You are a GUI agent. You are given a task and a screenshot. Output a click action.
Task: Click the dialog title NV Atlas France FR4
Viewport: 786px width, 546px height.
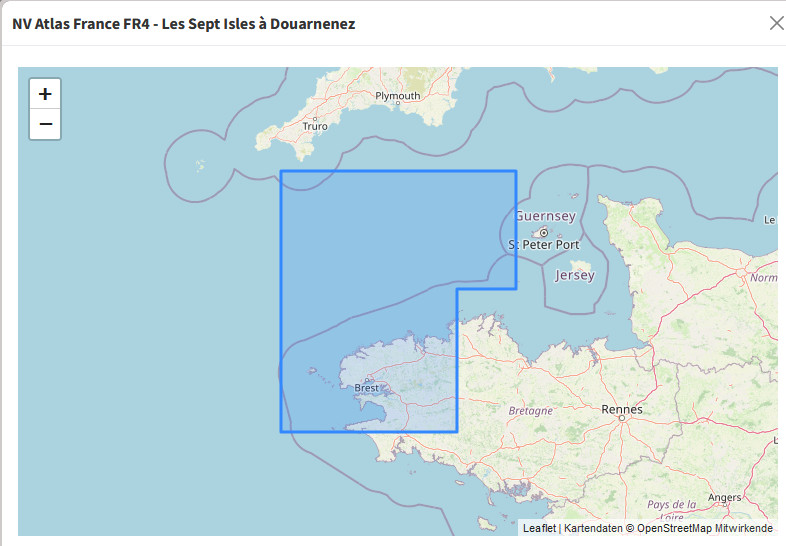pos(183,23)
